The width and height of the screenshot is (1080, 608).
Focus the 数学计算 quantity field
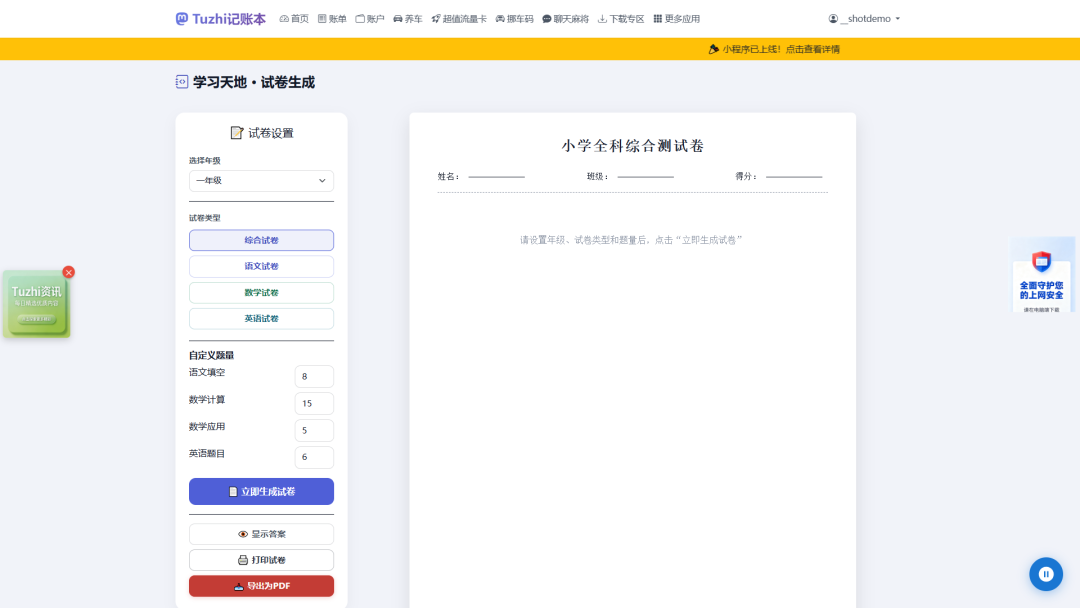point(314,403)
